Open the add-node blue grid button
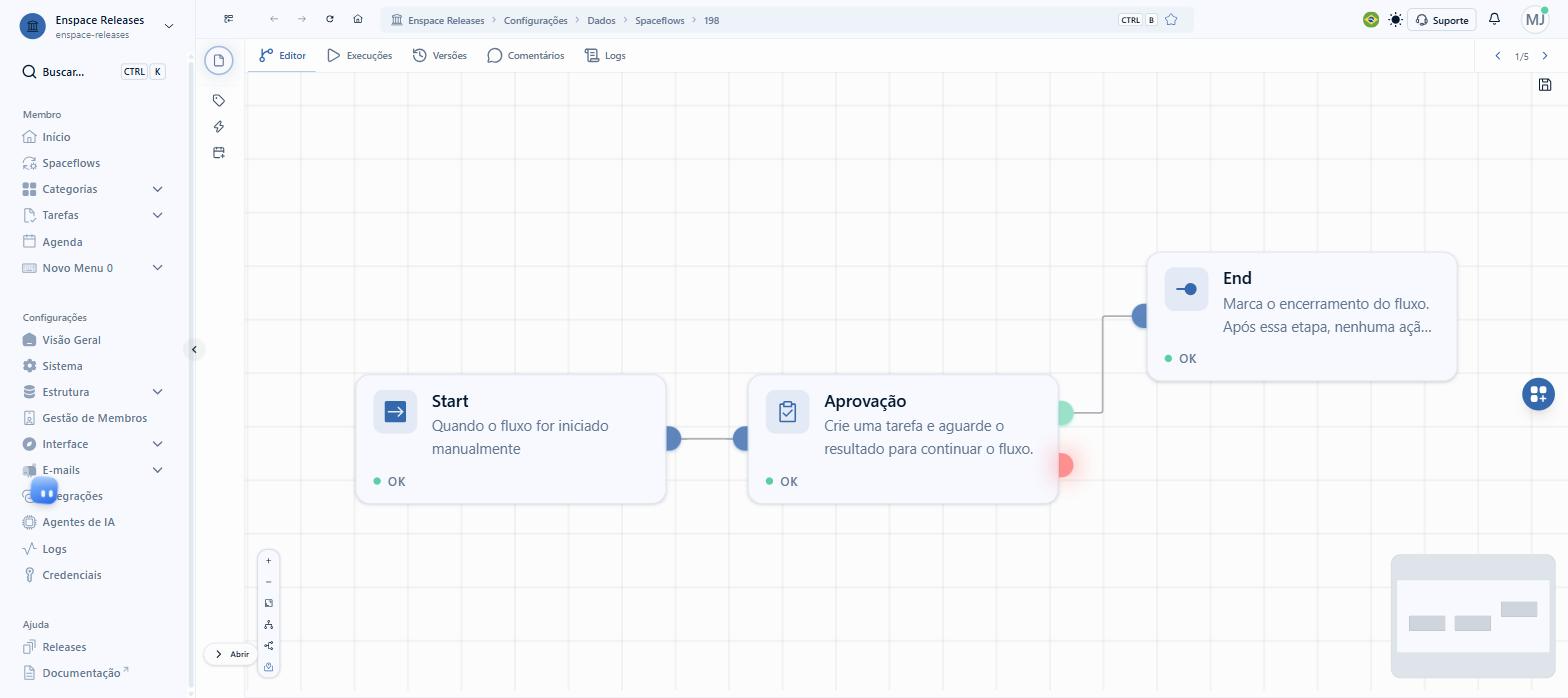Viewport: 1568px width, 698px height. coord(1538,394)
